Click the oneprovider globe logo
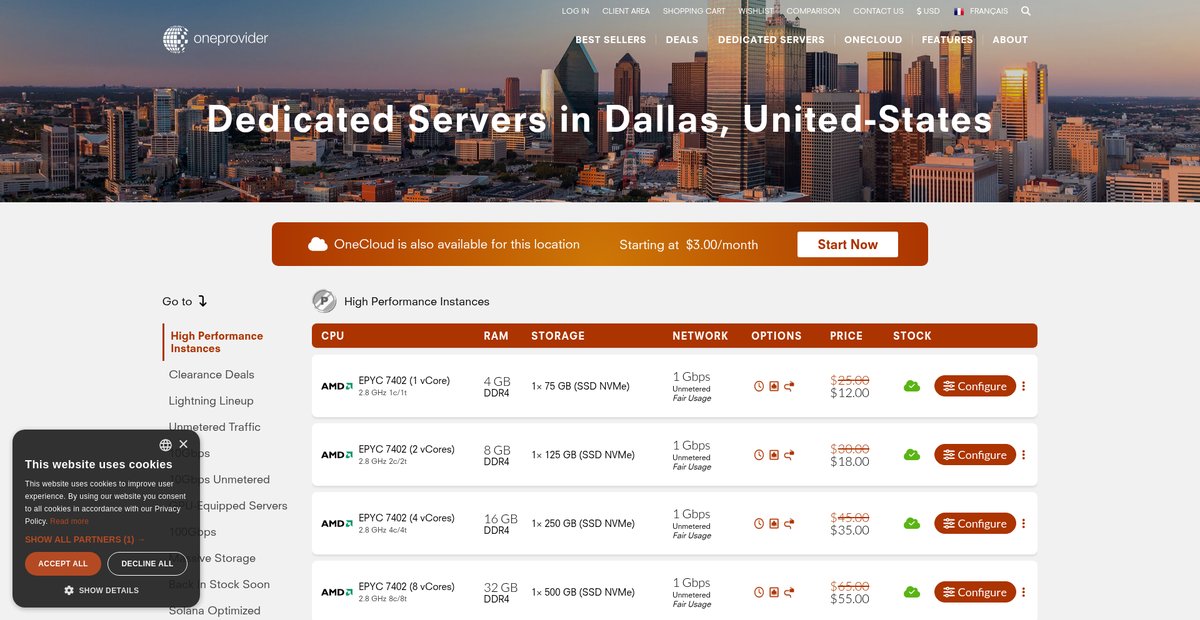Viewport: 1200px width, 620px height. [x=176, y=39]
